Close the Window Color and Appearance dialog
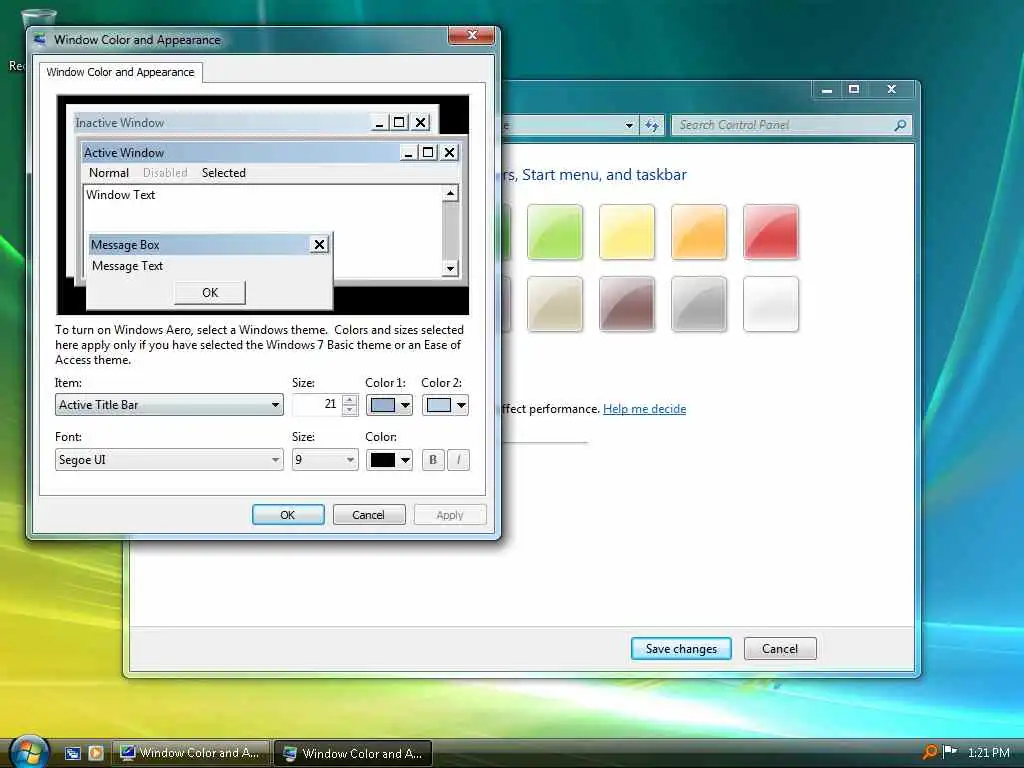The width and height of the screenshot is (1024, 768). pos(472,35)
